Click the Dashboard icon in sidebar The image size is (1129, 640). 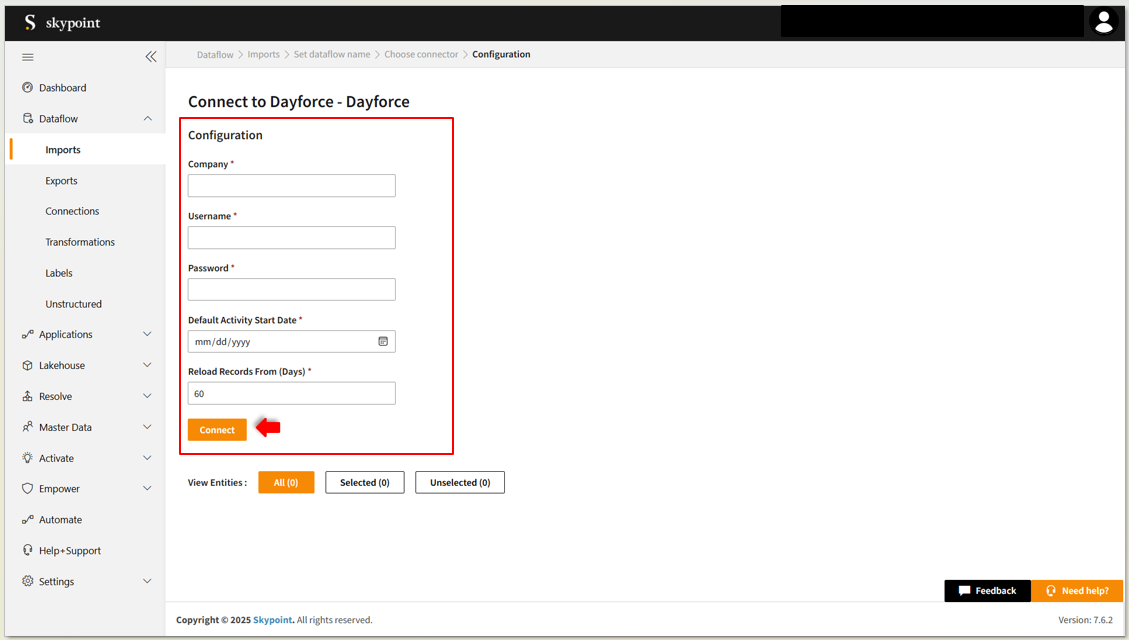click(28, 88)
